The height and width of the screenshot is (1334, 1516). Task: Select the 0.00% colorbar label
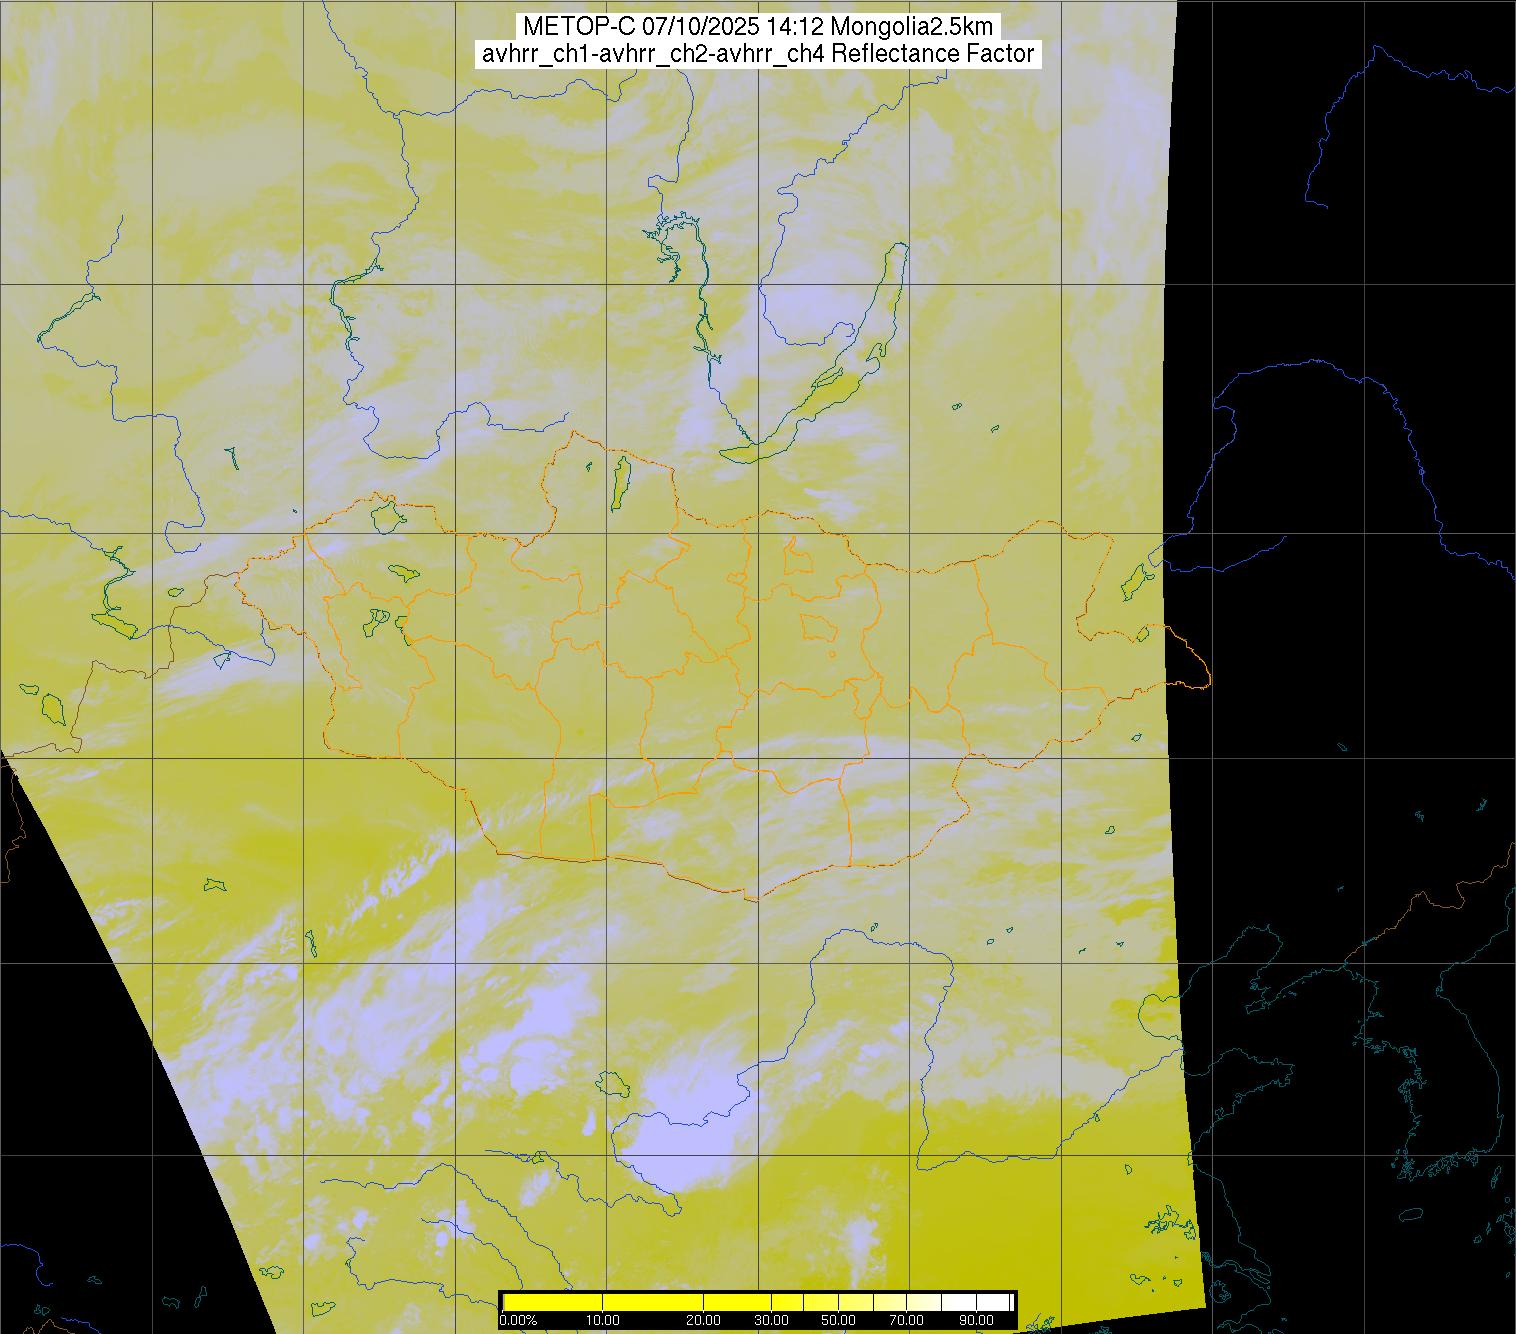(517, 1321)
